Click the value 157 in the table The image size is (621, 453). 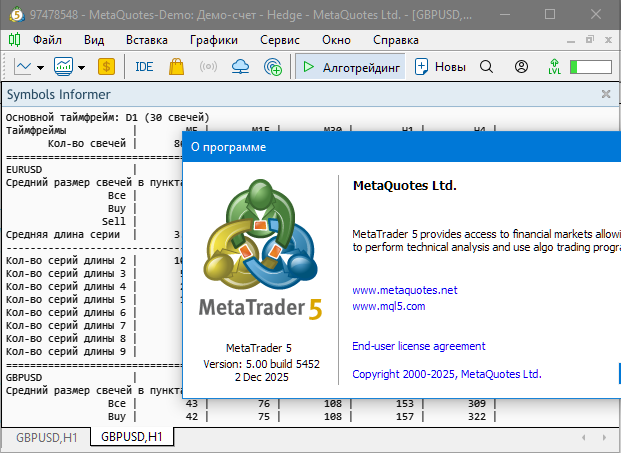tap(405, 417)
